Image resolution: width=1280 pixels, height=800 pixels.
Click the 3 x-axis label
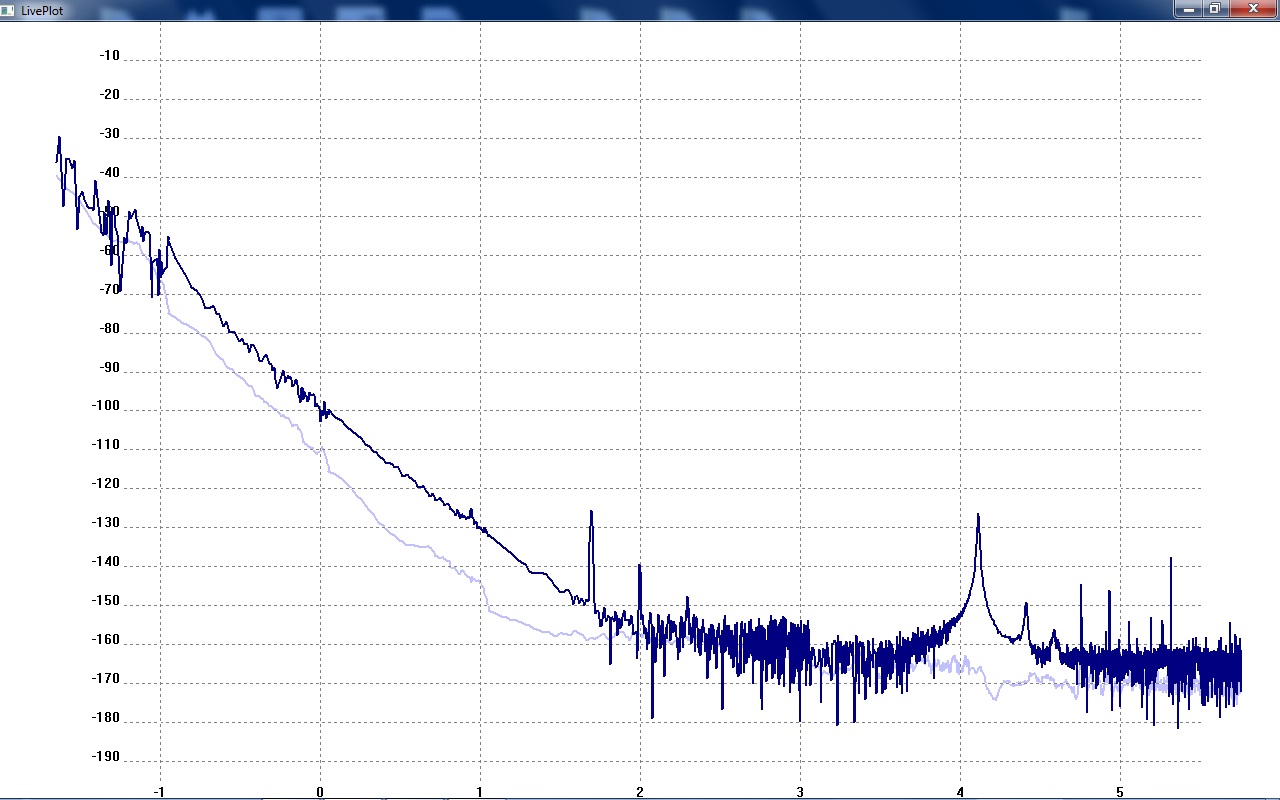click(x=800, y=791)
